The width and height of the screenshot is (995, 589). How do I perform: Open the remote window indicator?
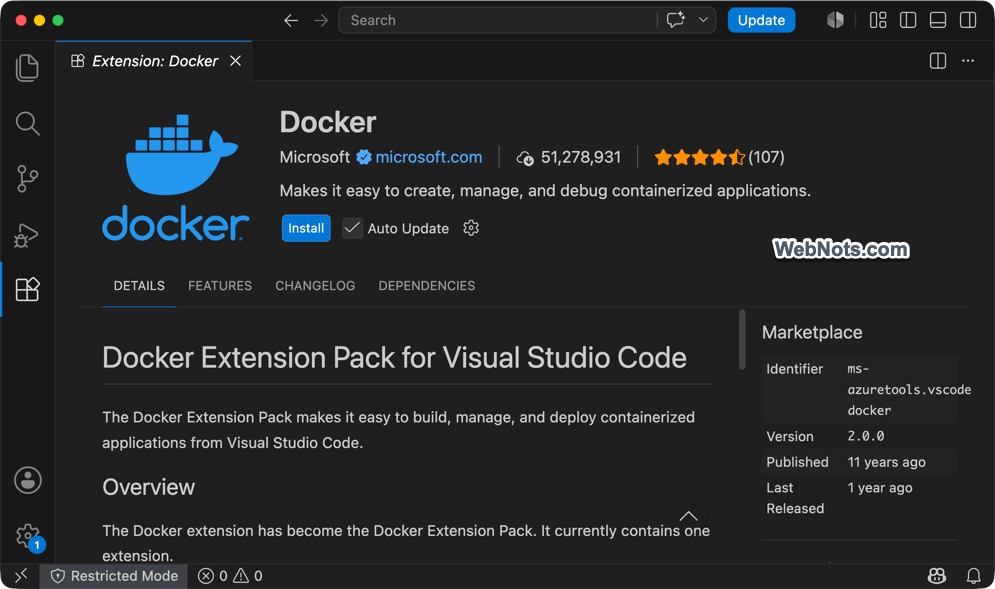click(x=21, y=576)
